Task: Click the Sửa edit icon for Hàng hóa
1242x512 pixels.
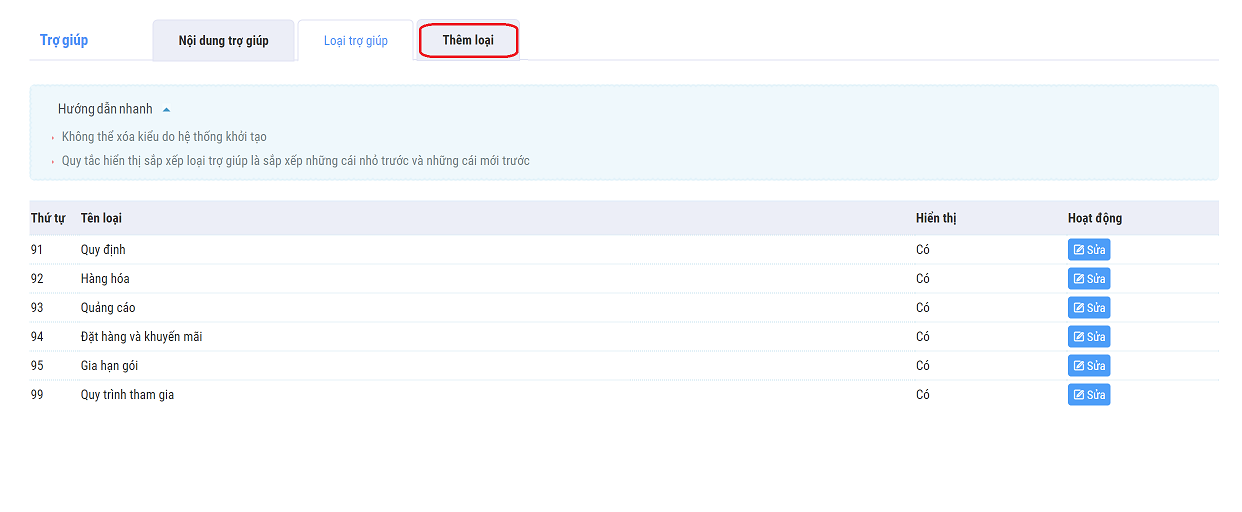Action: (x=1079, y=279)
